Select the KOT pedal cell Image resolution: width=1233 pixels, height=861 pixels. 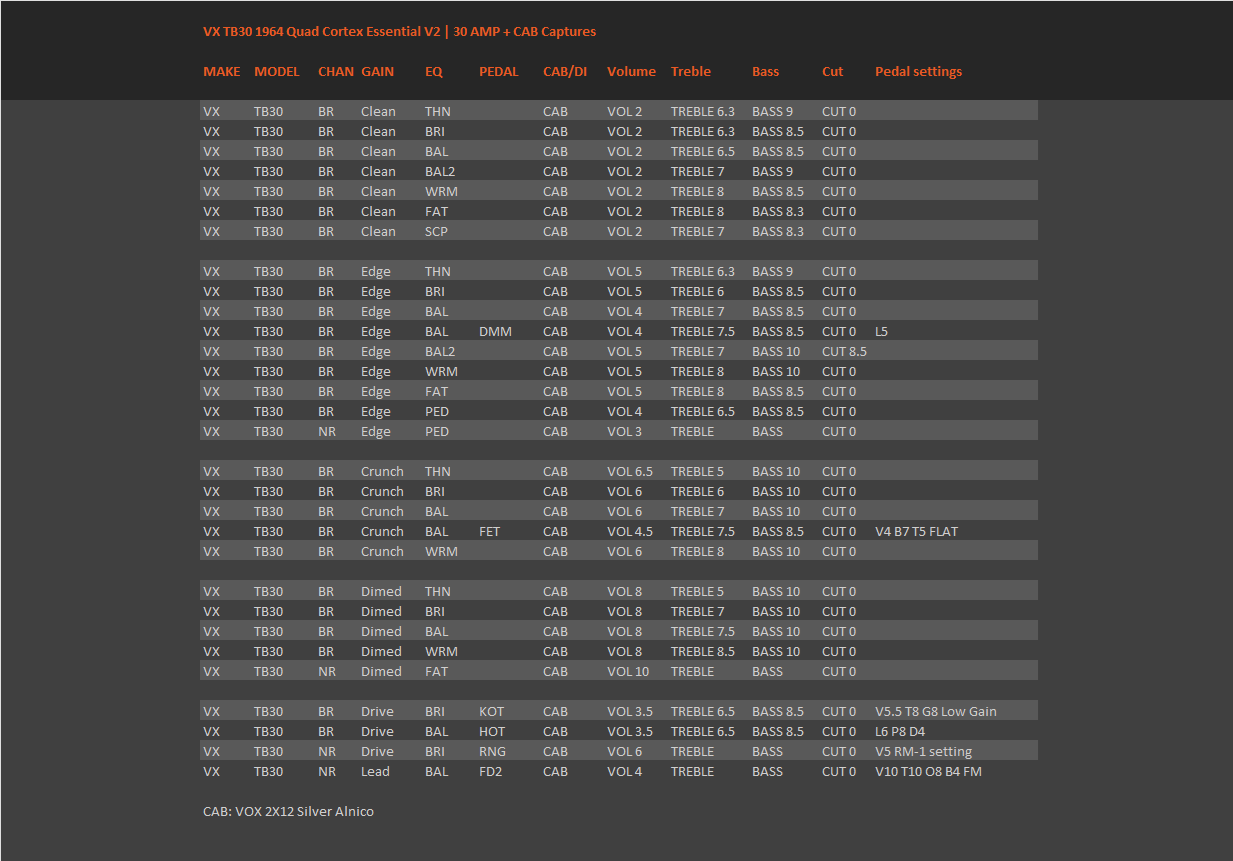tap(491, 711)
